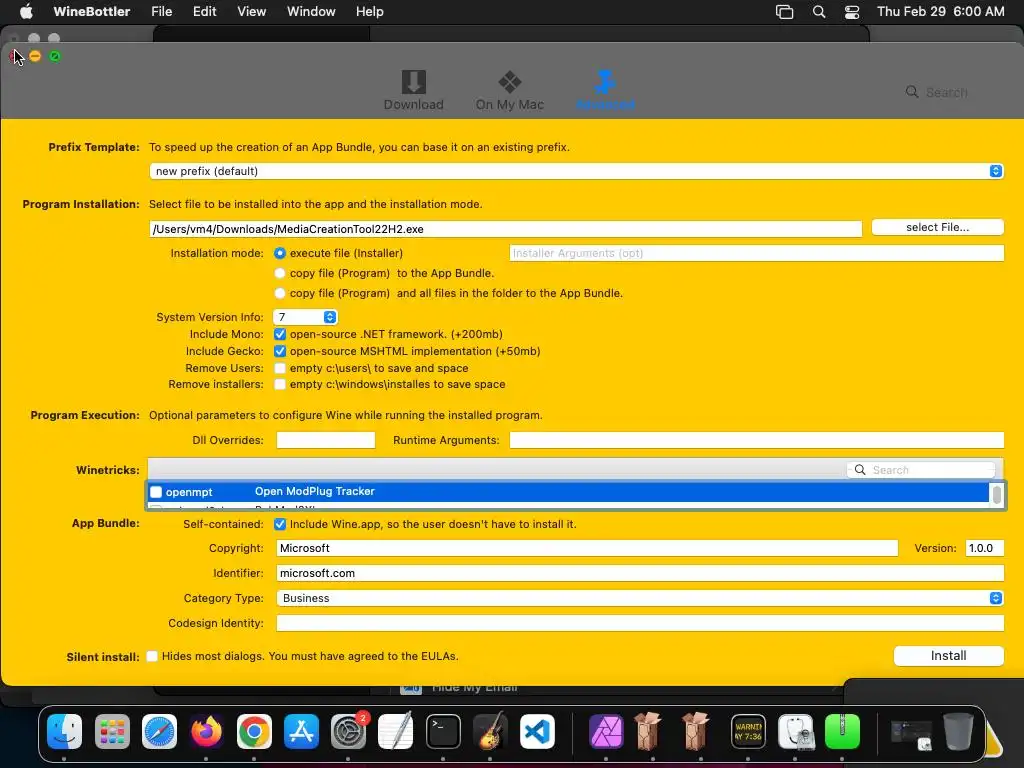Switch to the On My Mac section
Image resolution: width=1024 pixels, height=768 pixels.
click(509, 90)
